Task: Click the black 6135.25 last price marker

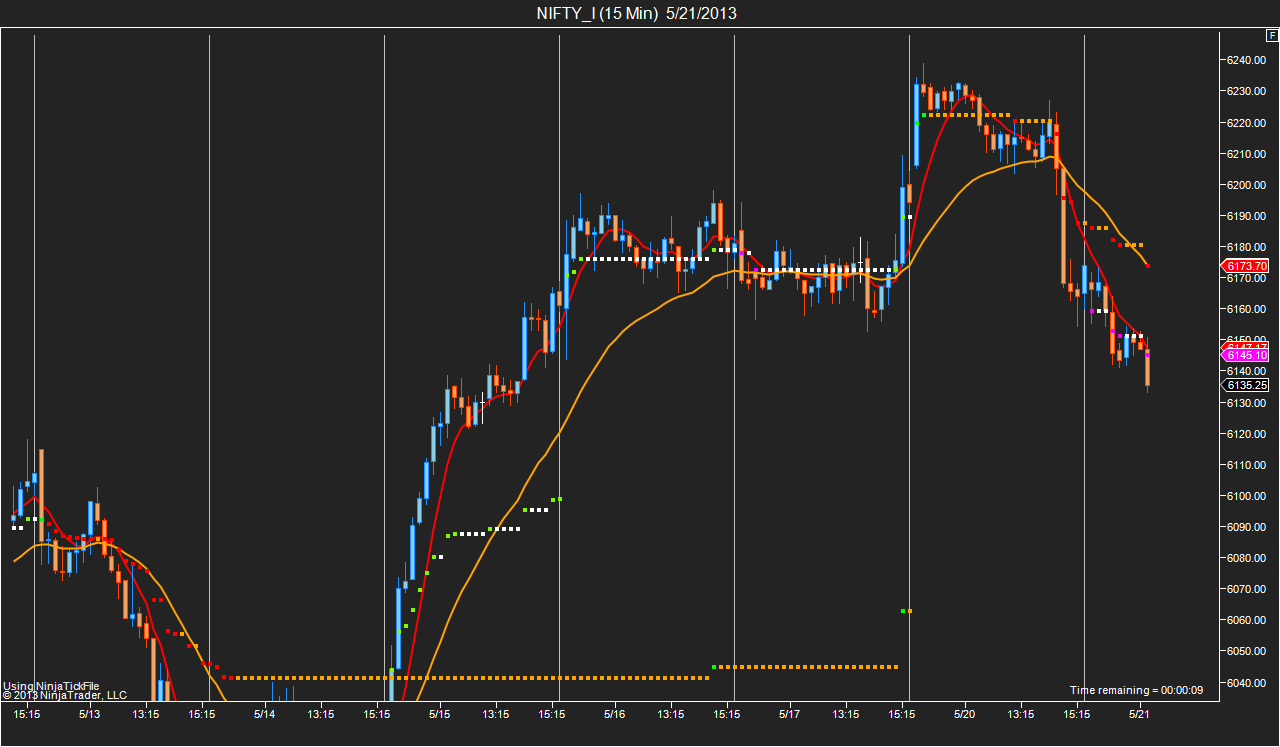Action: pos(1246,385)
